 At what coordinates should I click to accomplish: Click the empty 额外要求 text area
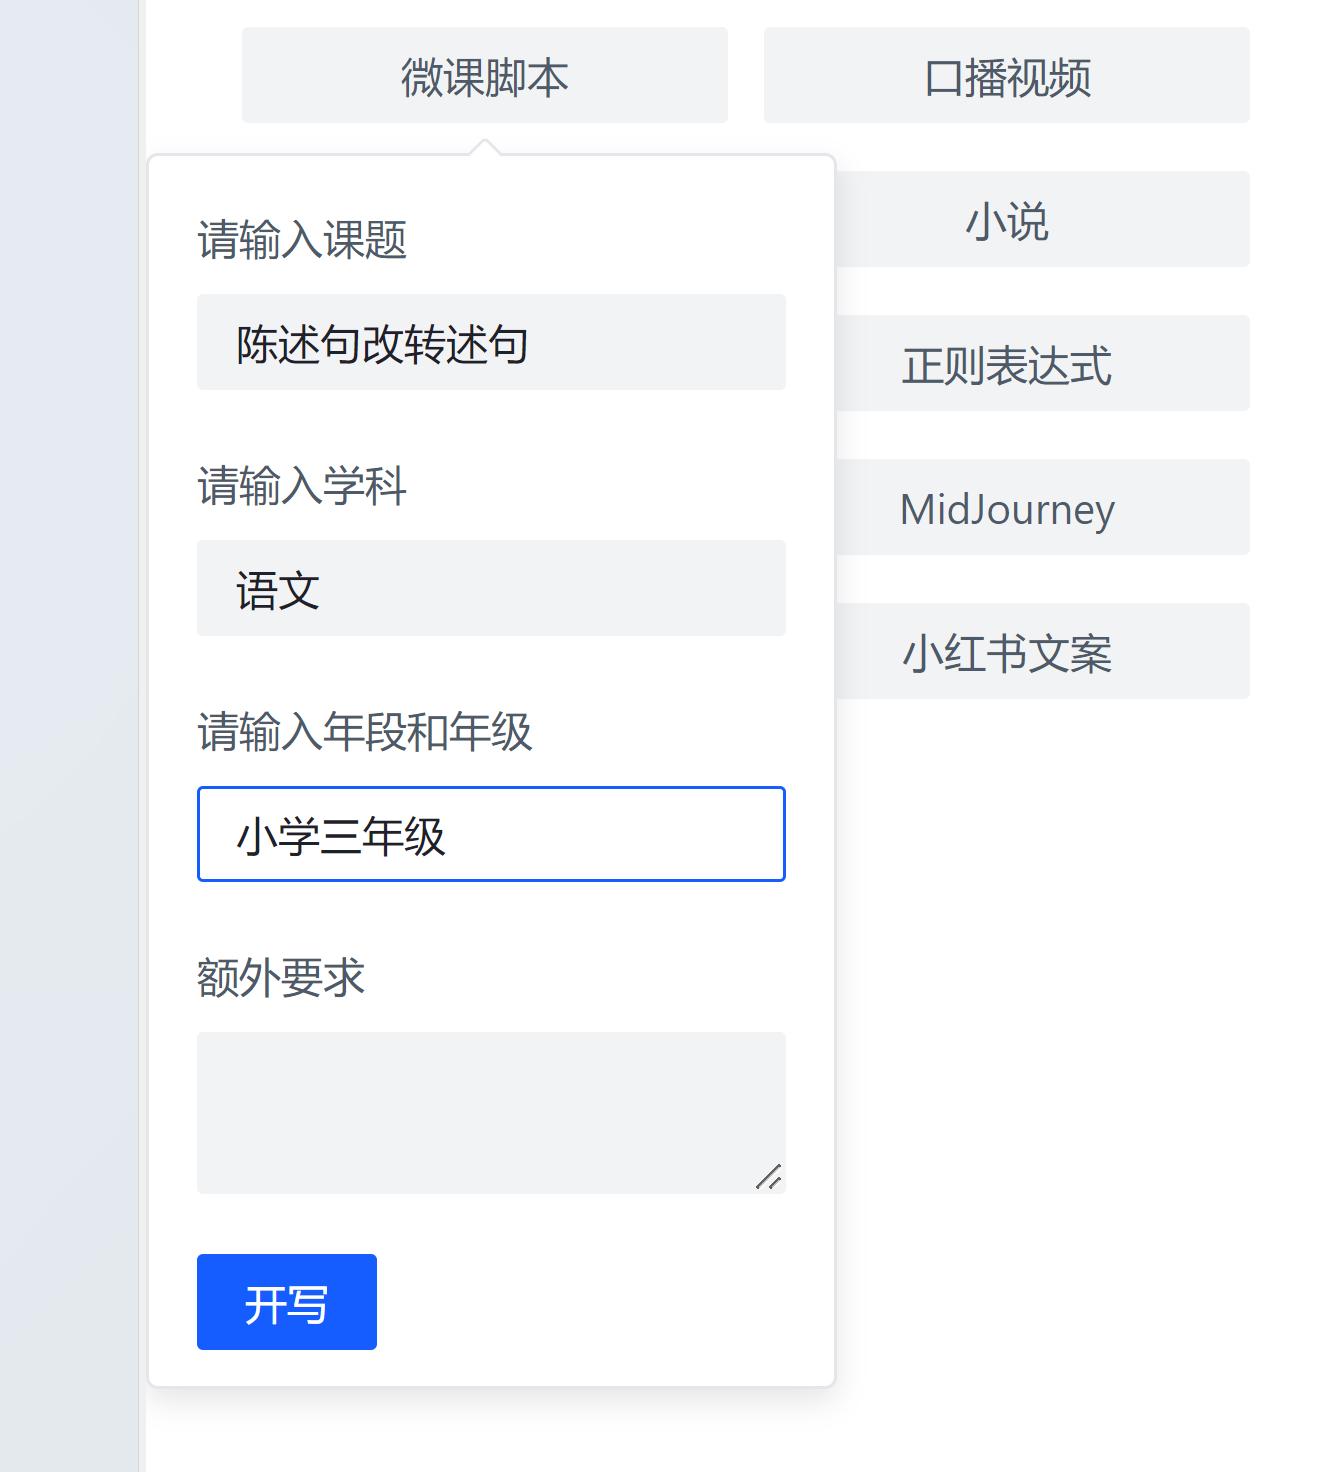[491, 1108]
